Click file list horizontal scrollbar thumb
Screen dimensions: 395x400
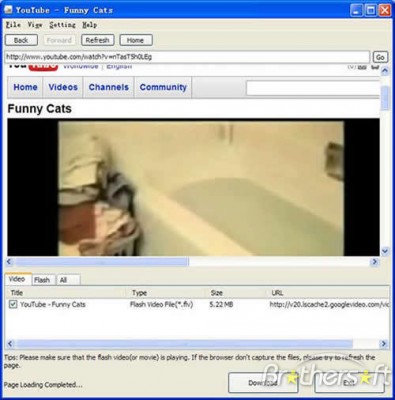pyautogui.click(x=184, y=344)
